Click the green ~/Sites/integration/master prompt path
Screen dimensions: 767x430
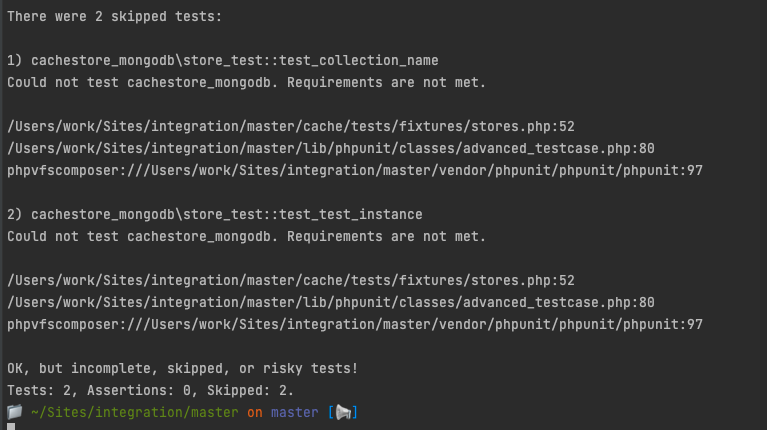[135, 413]
